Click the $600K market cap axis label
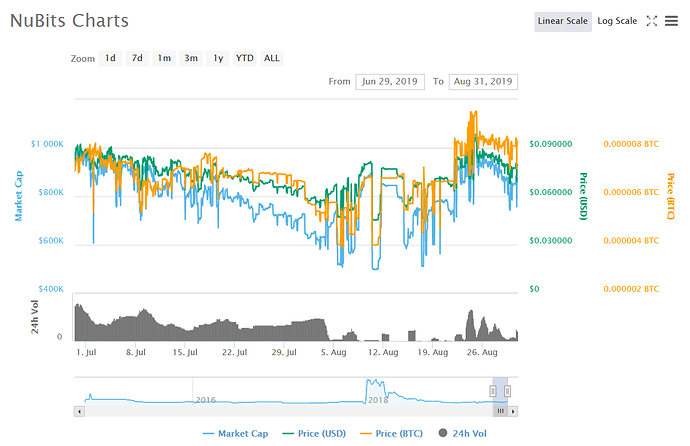690x446 pixels. pos(51,241)
